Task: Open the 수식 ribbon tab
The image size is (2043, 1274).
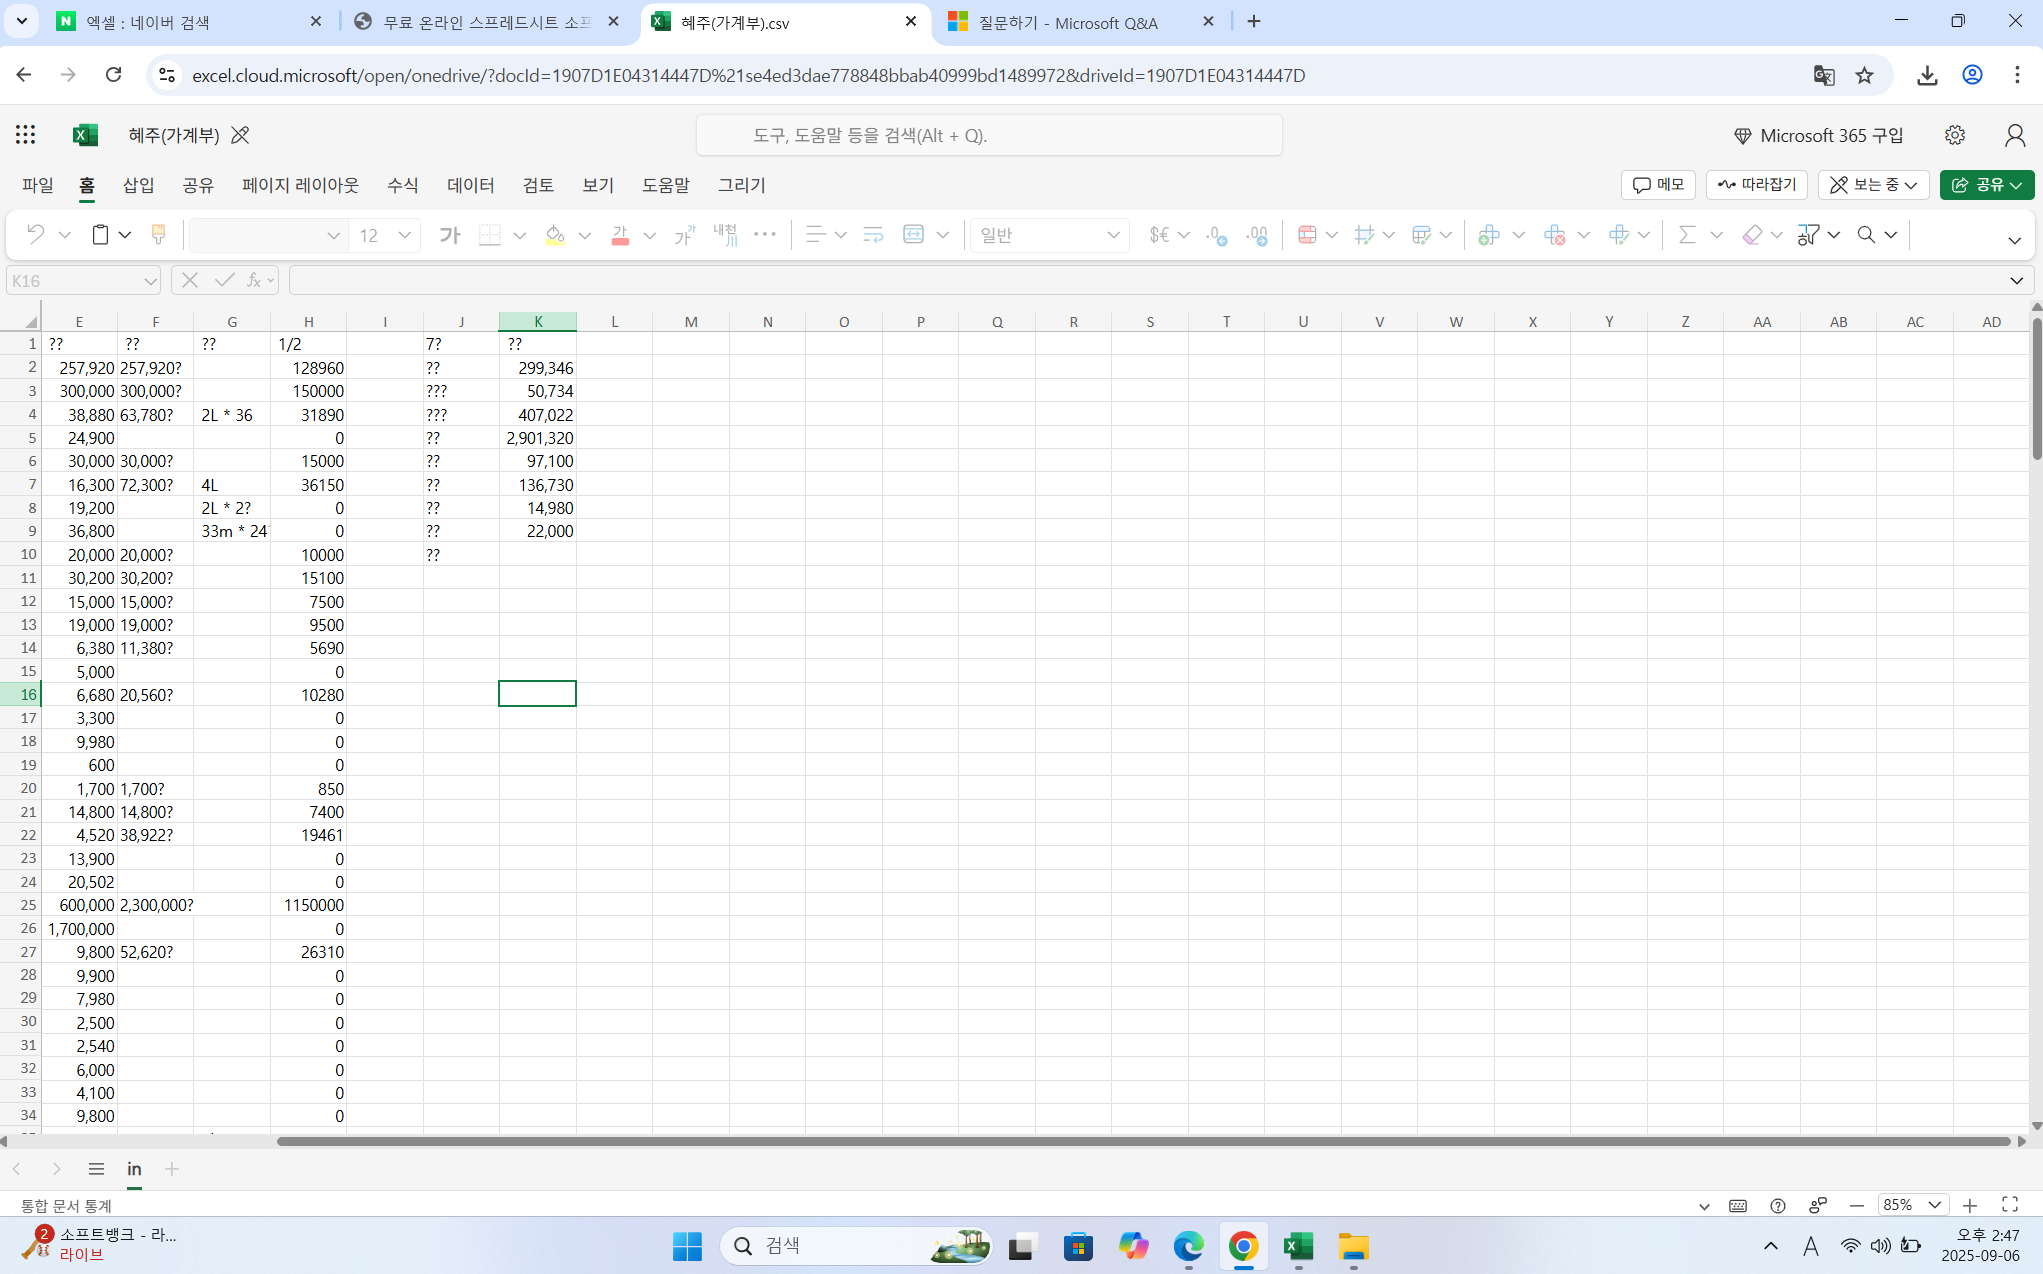Action: pyautogui.click(x=403, y=185)
